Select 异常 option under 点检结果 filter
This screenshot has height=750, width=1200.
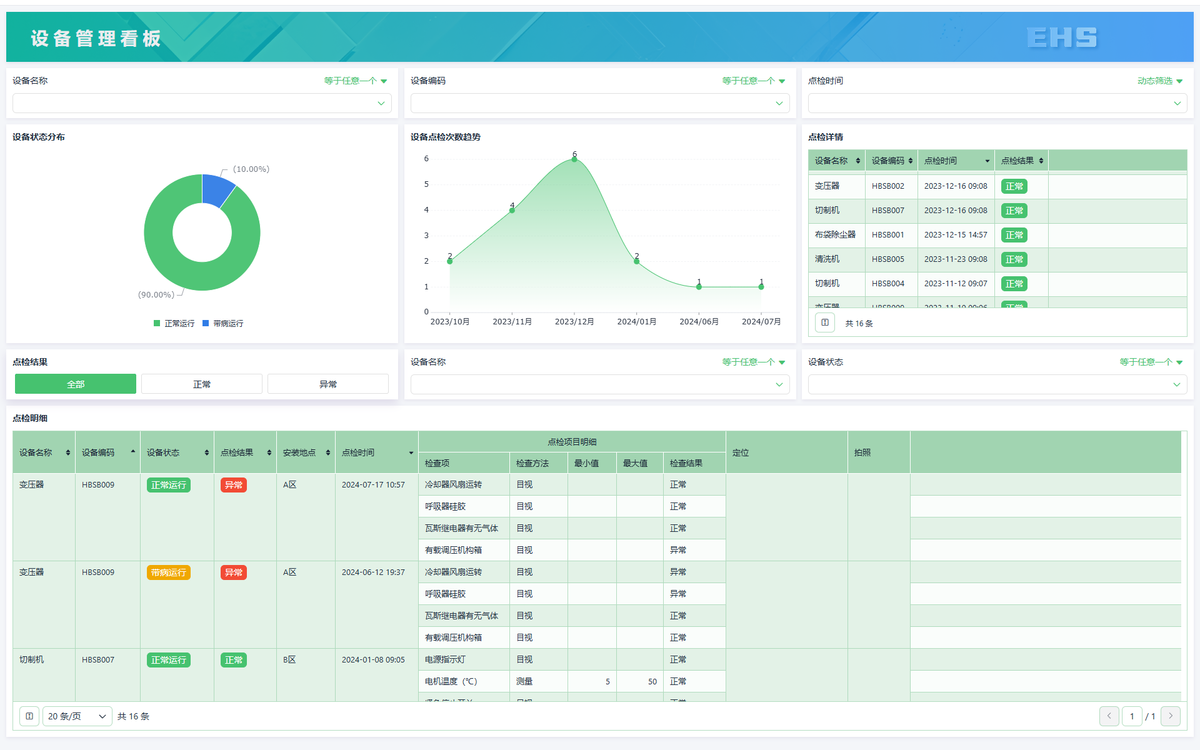[x=328, y=384]
